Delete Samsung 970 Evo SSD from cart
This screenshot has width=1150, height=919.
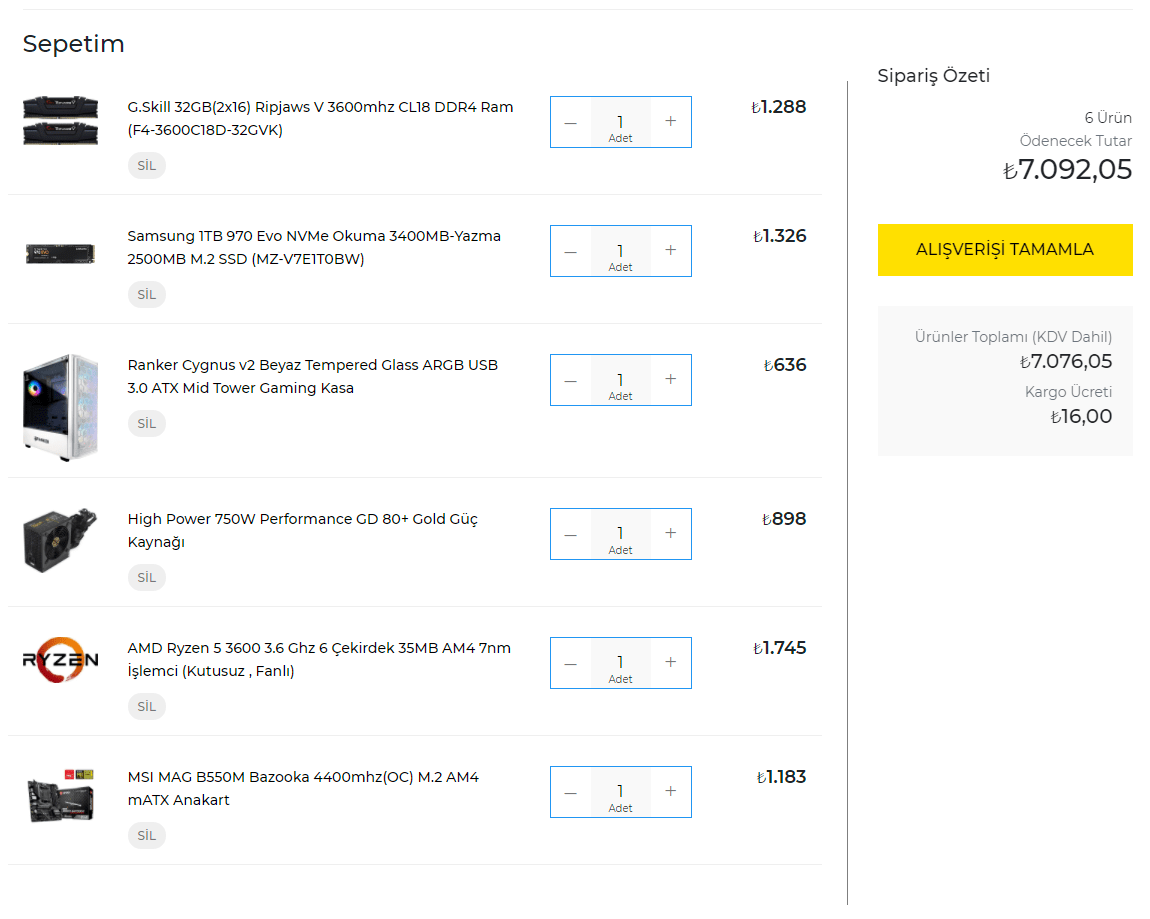[147, 295]
